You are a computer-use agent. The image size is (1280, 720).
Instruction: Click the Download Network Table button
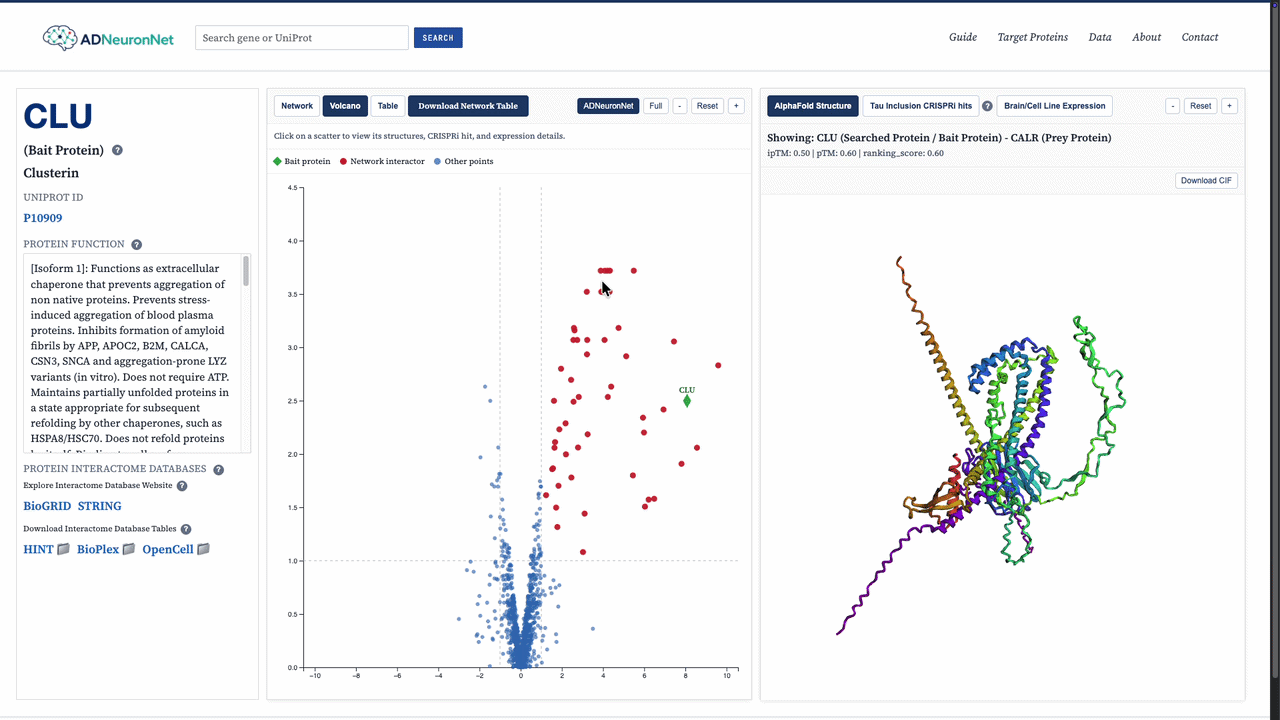(468, 106)
